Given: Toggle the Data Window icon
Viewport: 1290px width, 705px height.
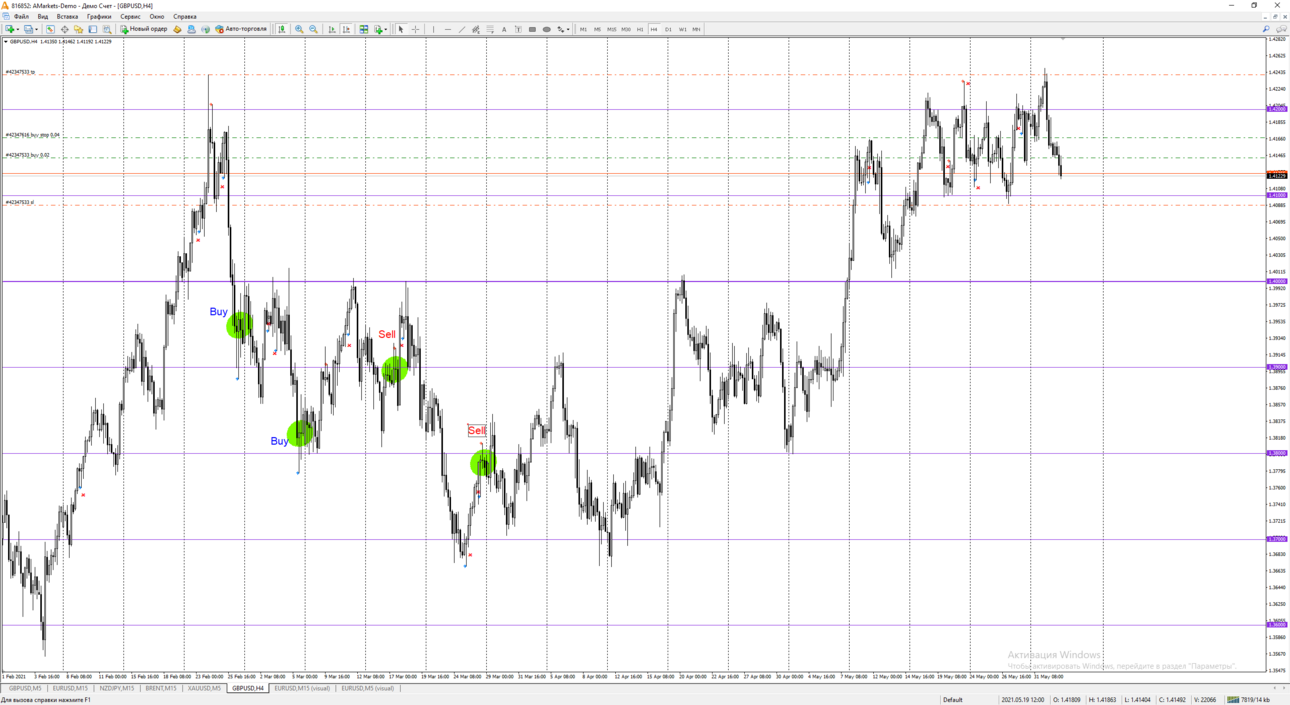Looking at the screenshot, I should [x=65, y=29].
